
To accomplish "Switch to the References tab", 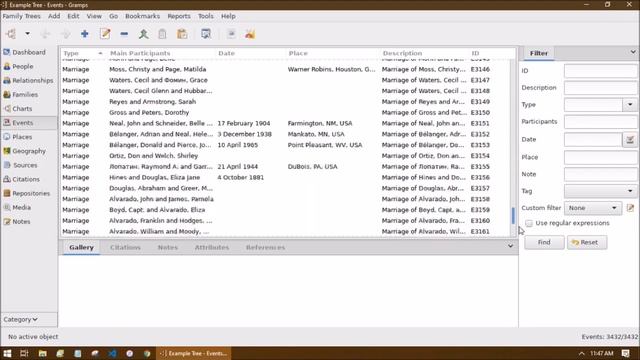I will click(x=265, y=247).
